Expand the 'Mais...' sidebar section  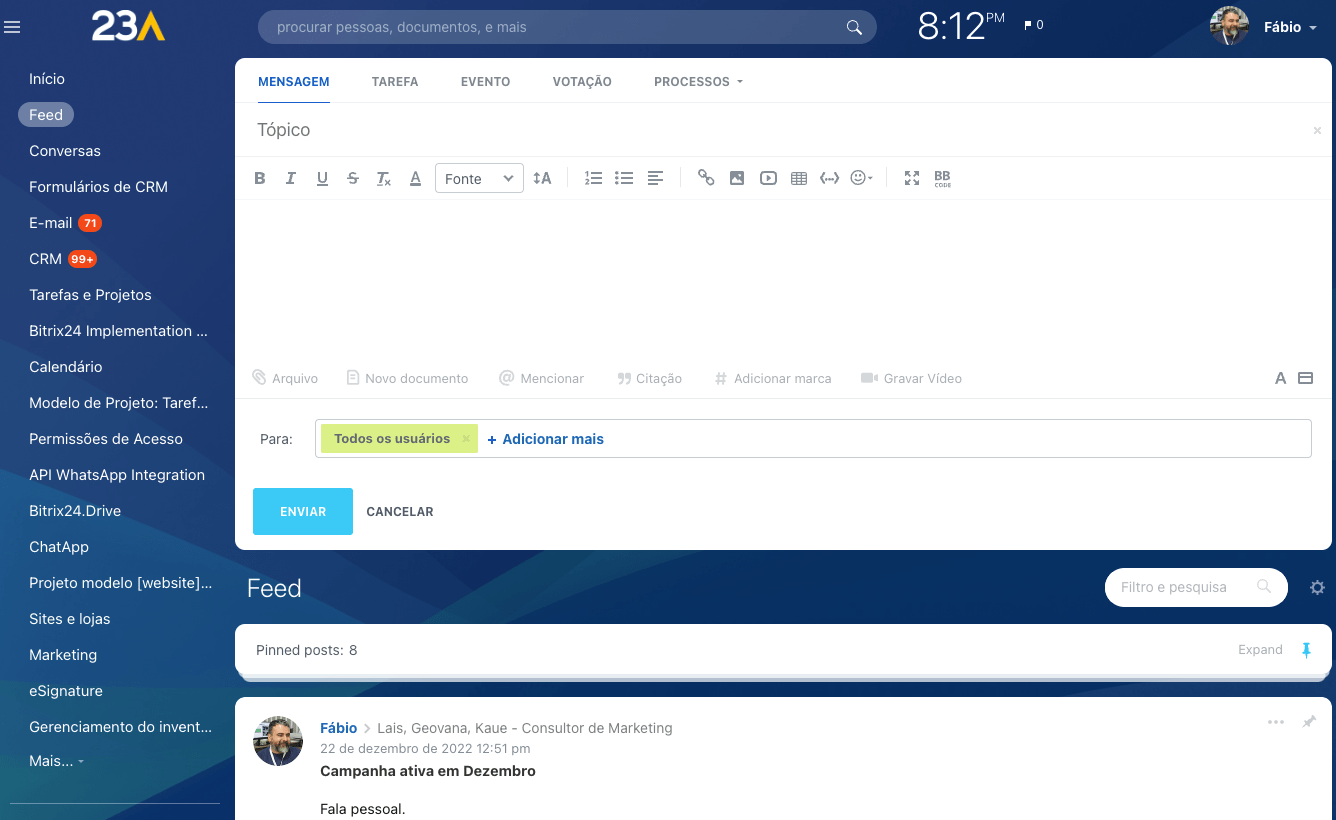point(52,761)
